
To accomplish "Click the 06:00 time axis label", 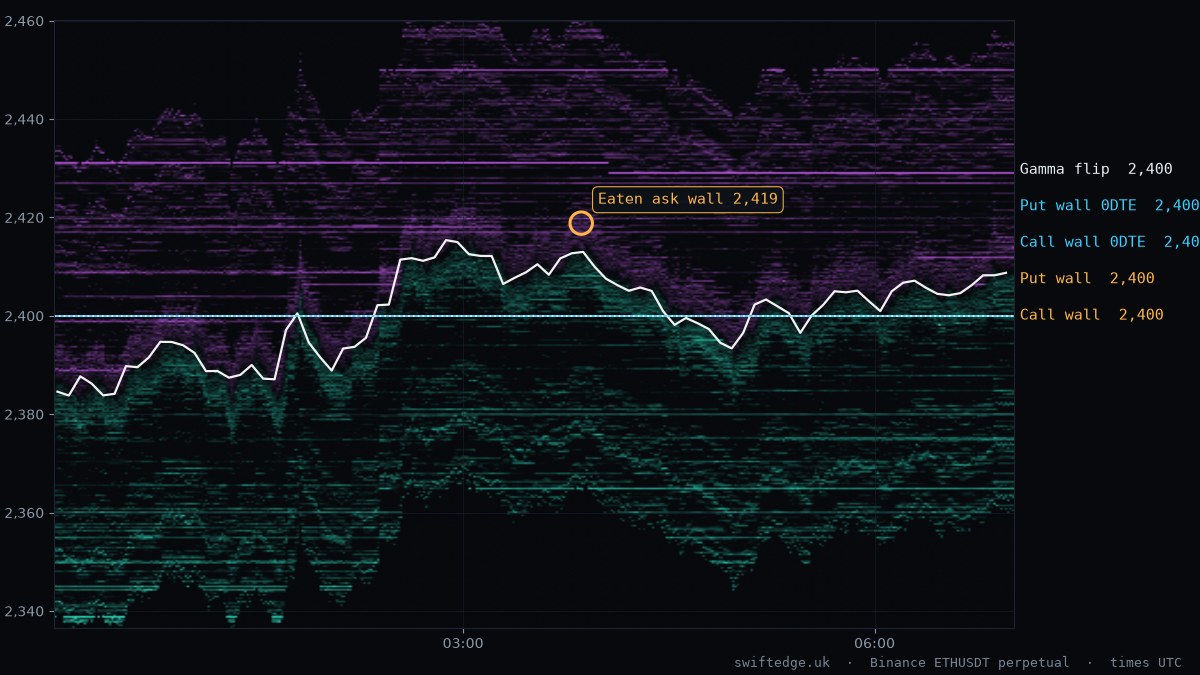I will click(875, 643).
